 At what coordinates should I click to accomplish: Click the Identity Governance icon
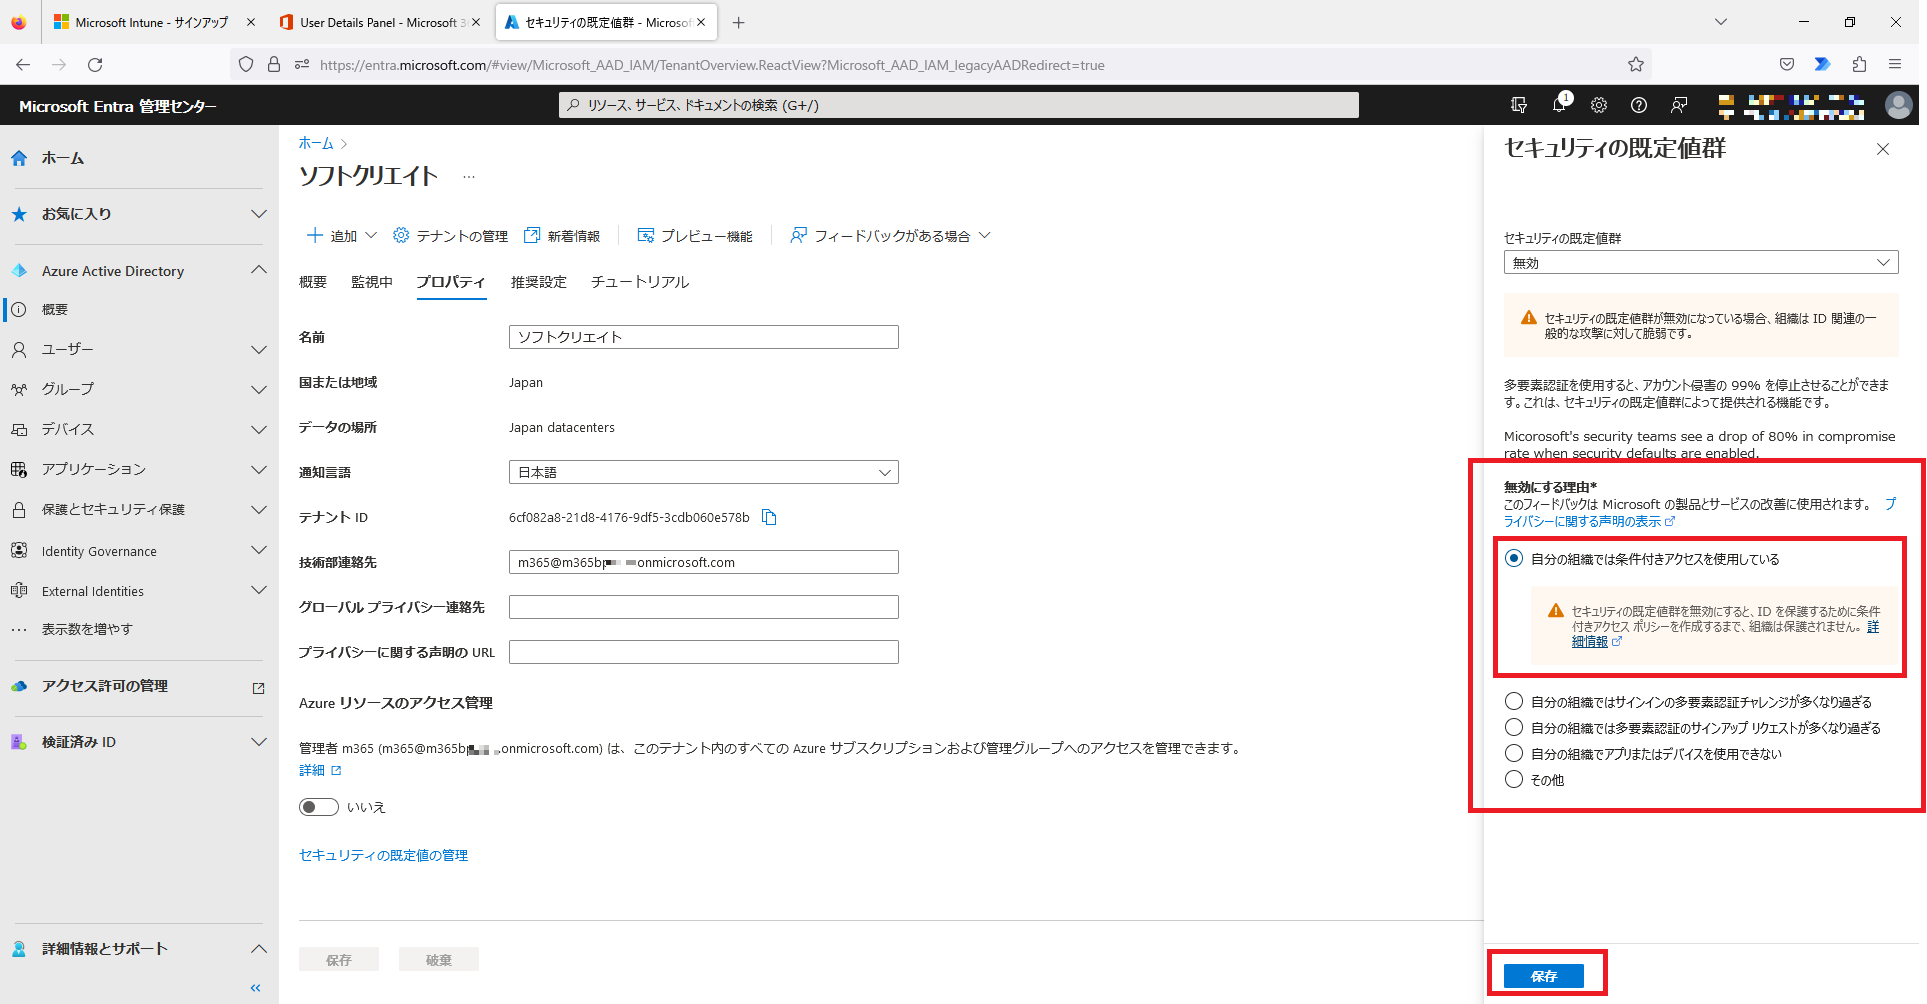[x=19, y=550]
